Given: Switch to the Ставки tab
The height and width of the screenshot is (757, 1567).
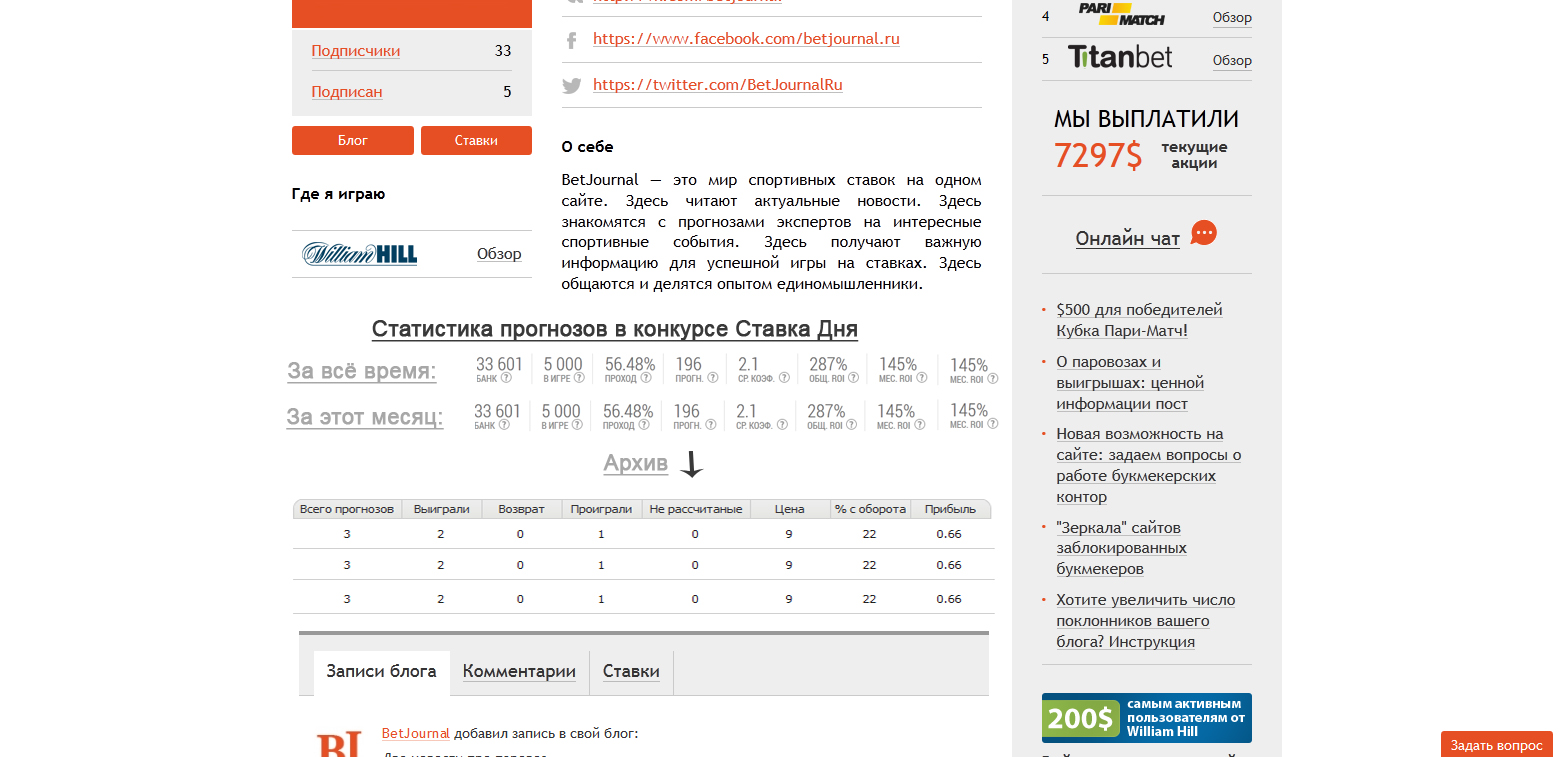Looking at the screenshot, I should 631,672.
